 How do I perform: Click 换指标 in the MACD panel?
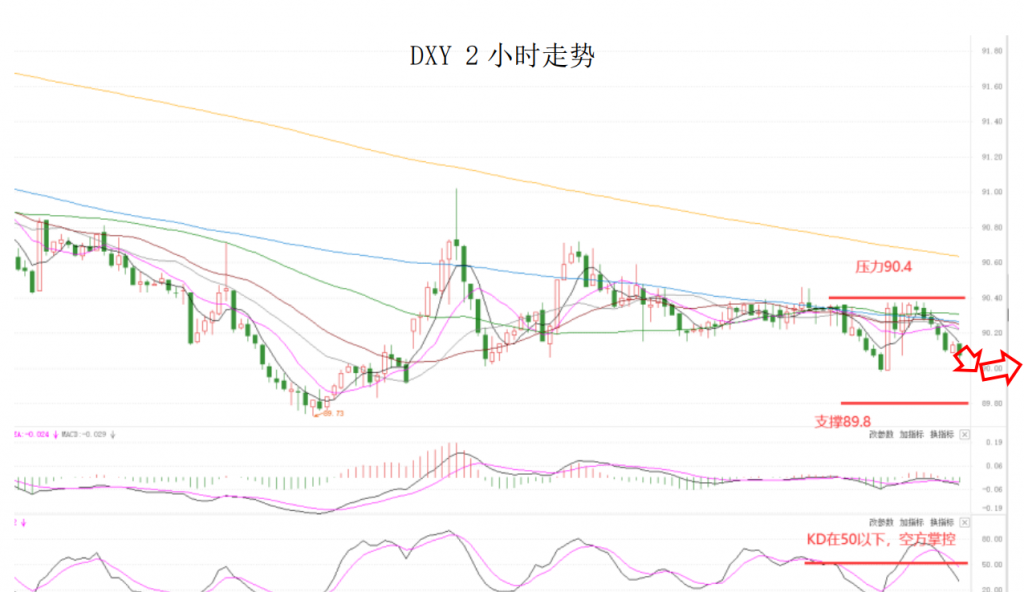[941, 435]
